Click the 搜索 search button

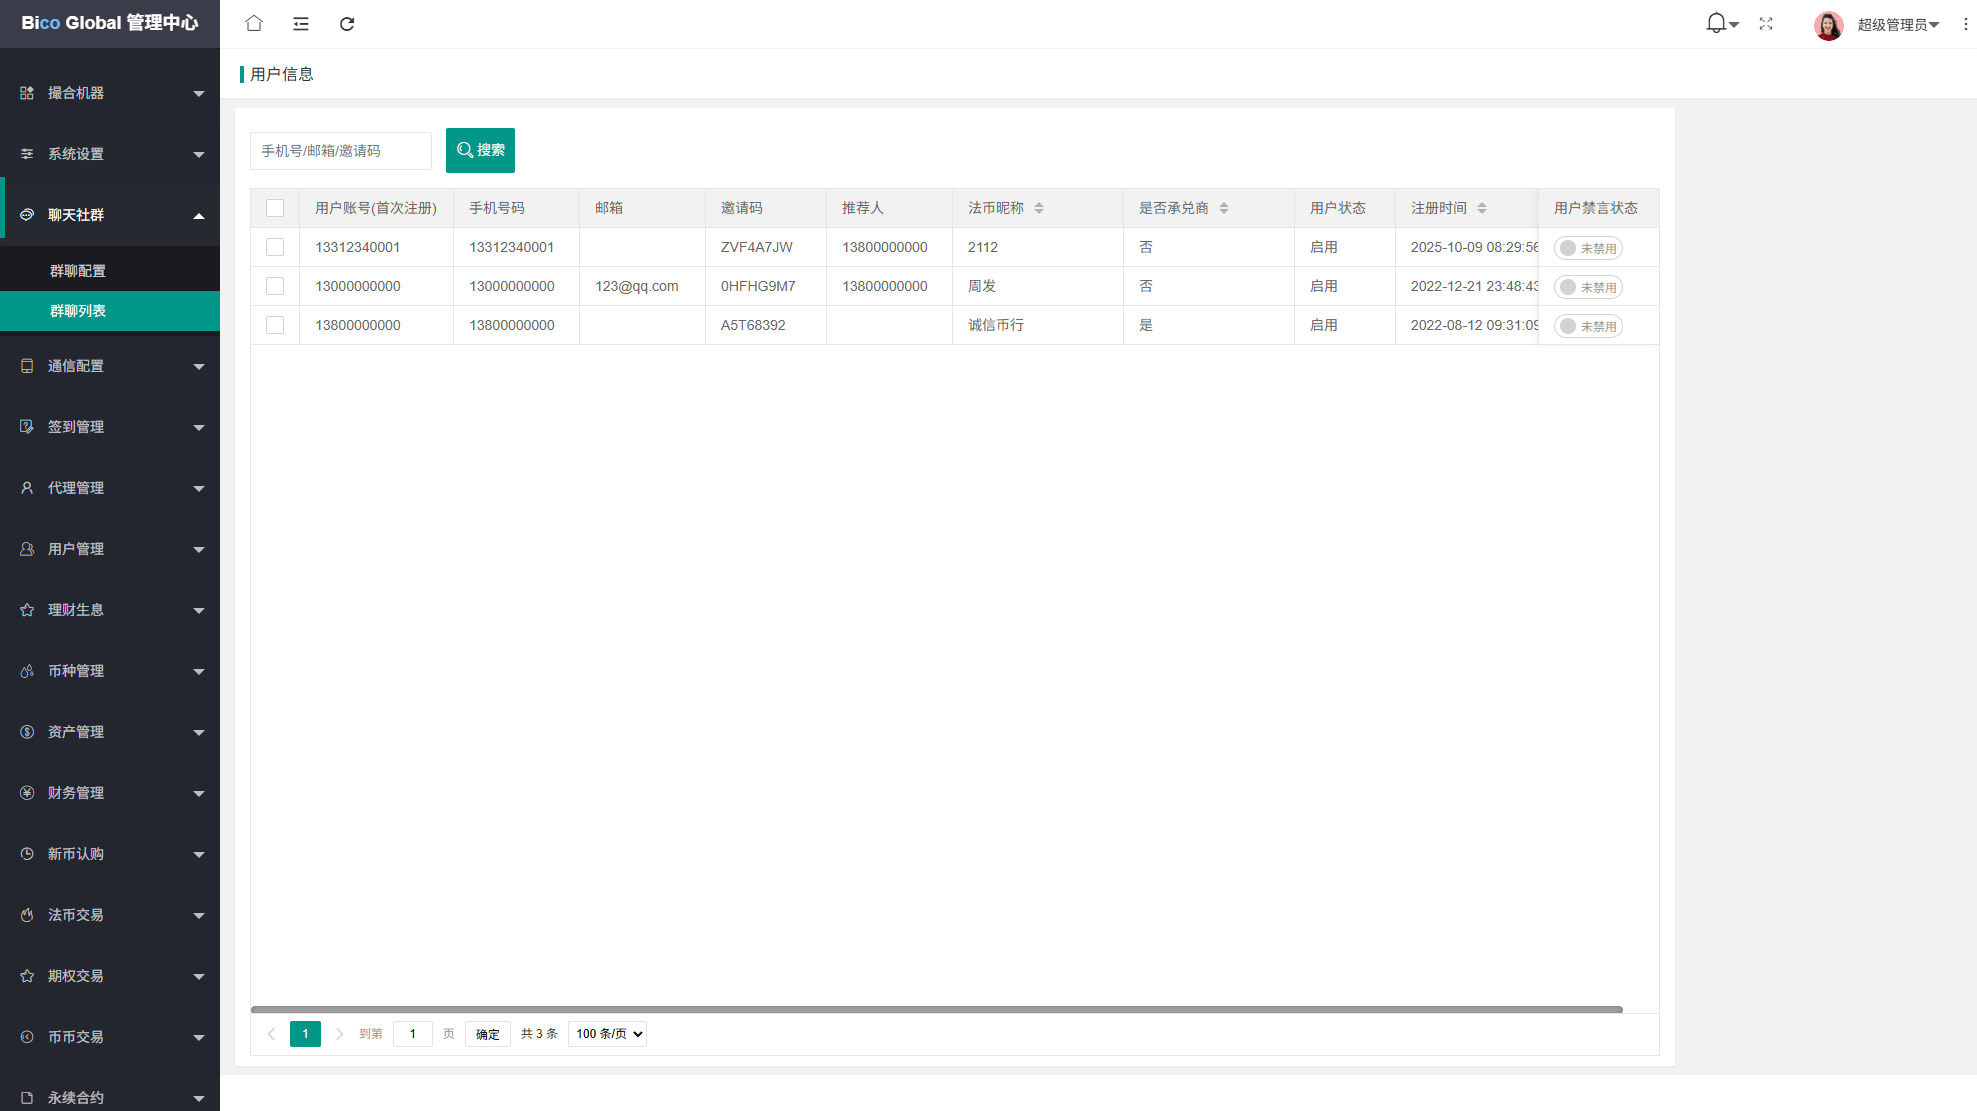click(x=480, y=150)
